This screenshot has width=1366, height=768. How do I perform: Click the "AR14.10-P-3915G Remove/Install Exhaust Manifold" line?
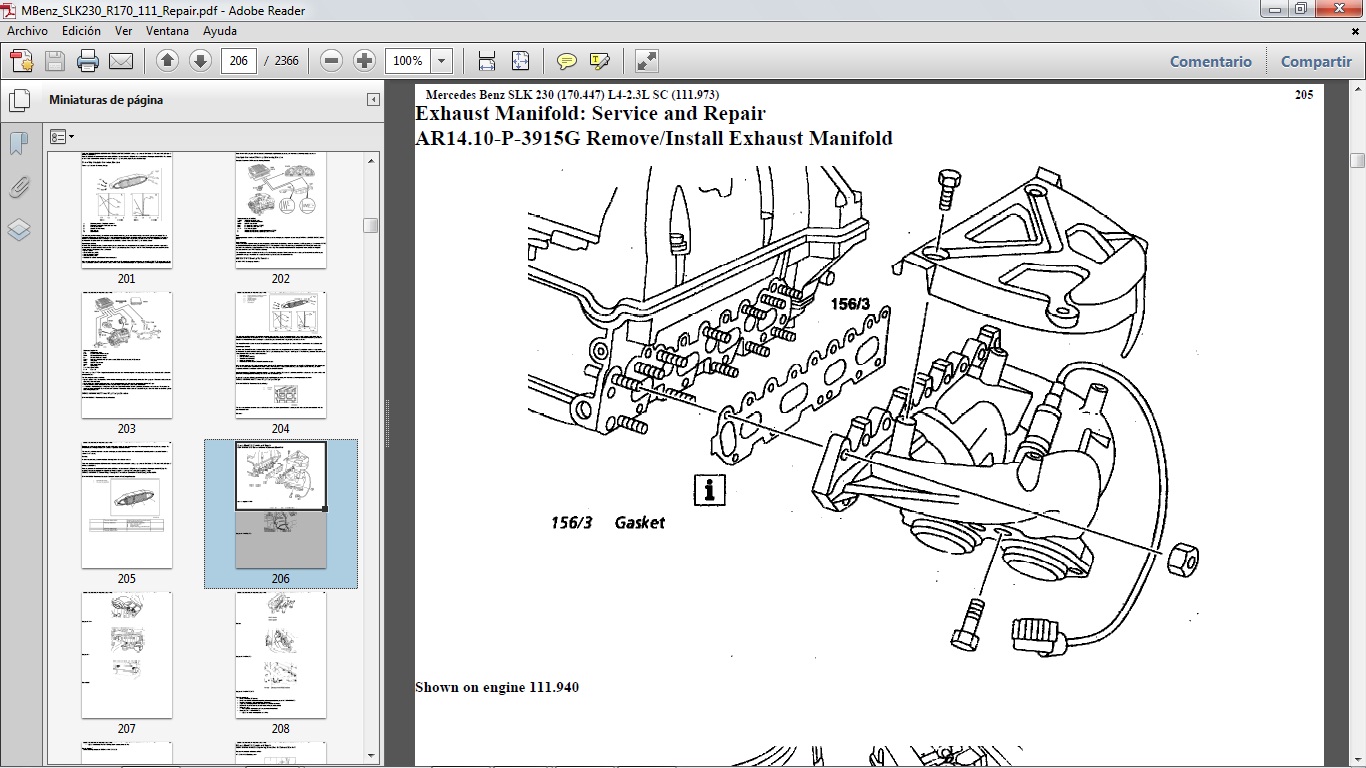pyautogui.click(x=654, y=138)
